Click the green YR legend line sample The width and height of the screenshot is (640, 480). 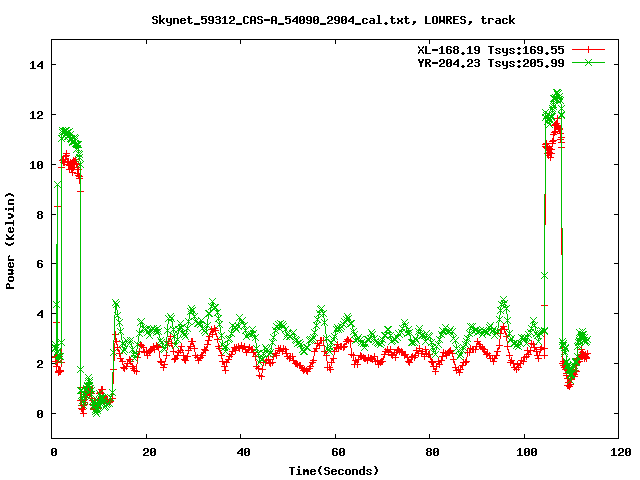pyautogui.click(x=588, y=62)
